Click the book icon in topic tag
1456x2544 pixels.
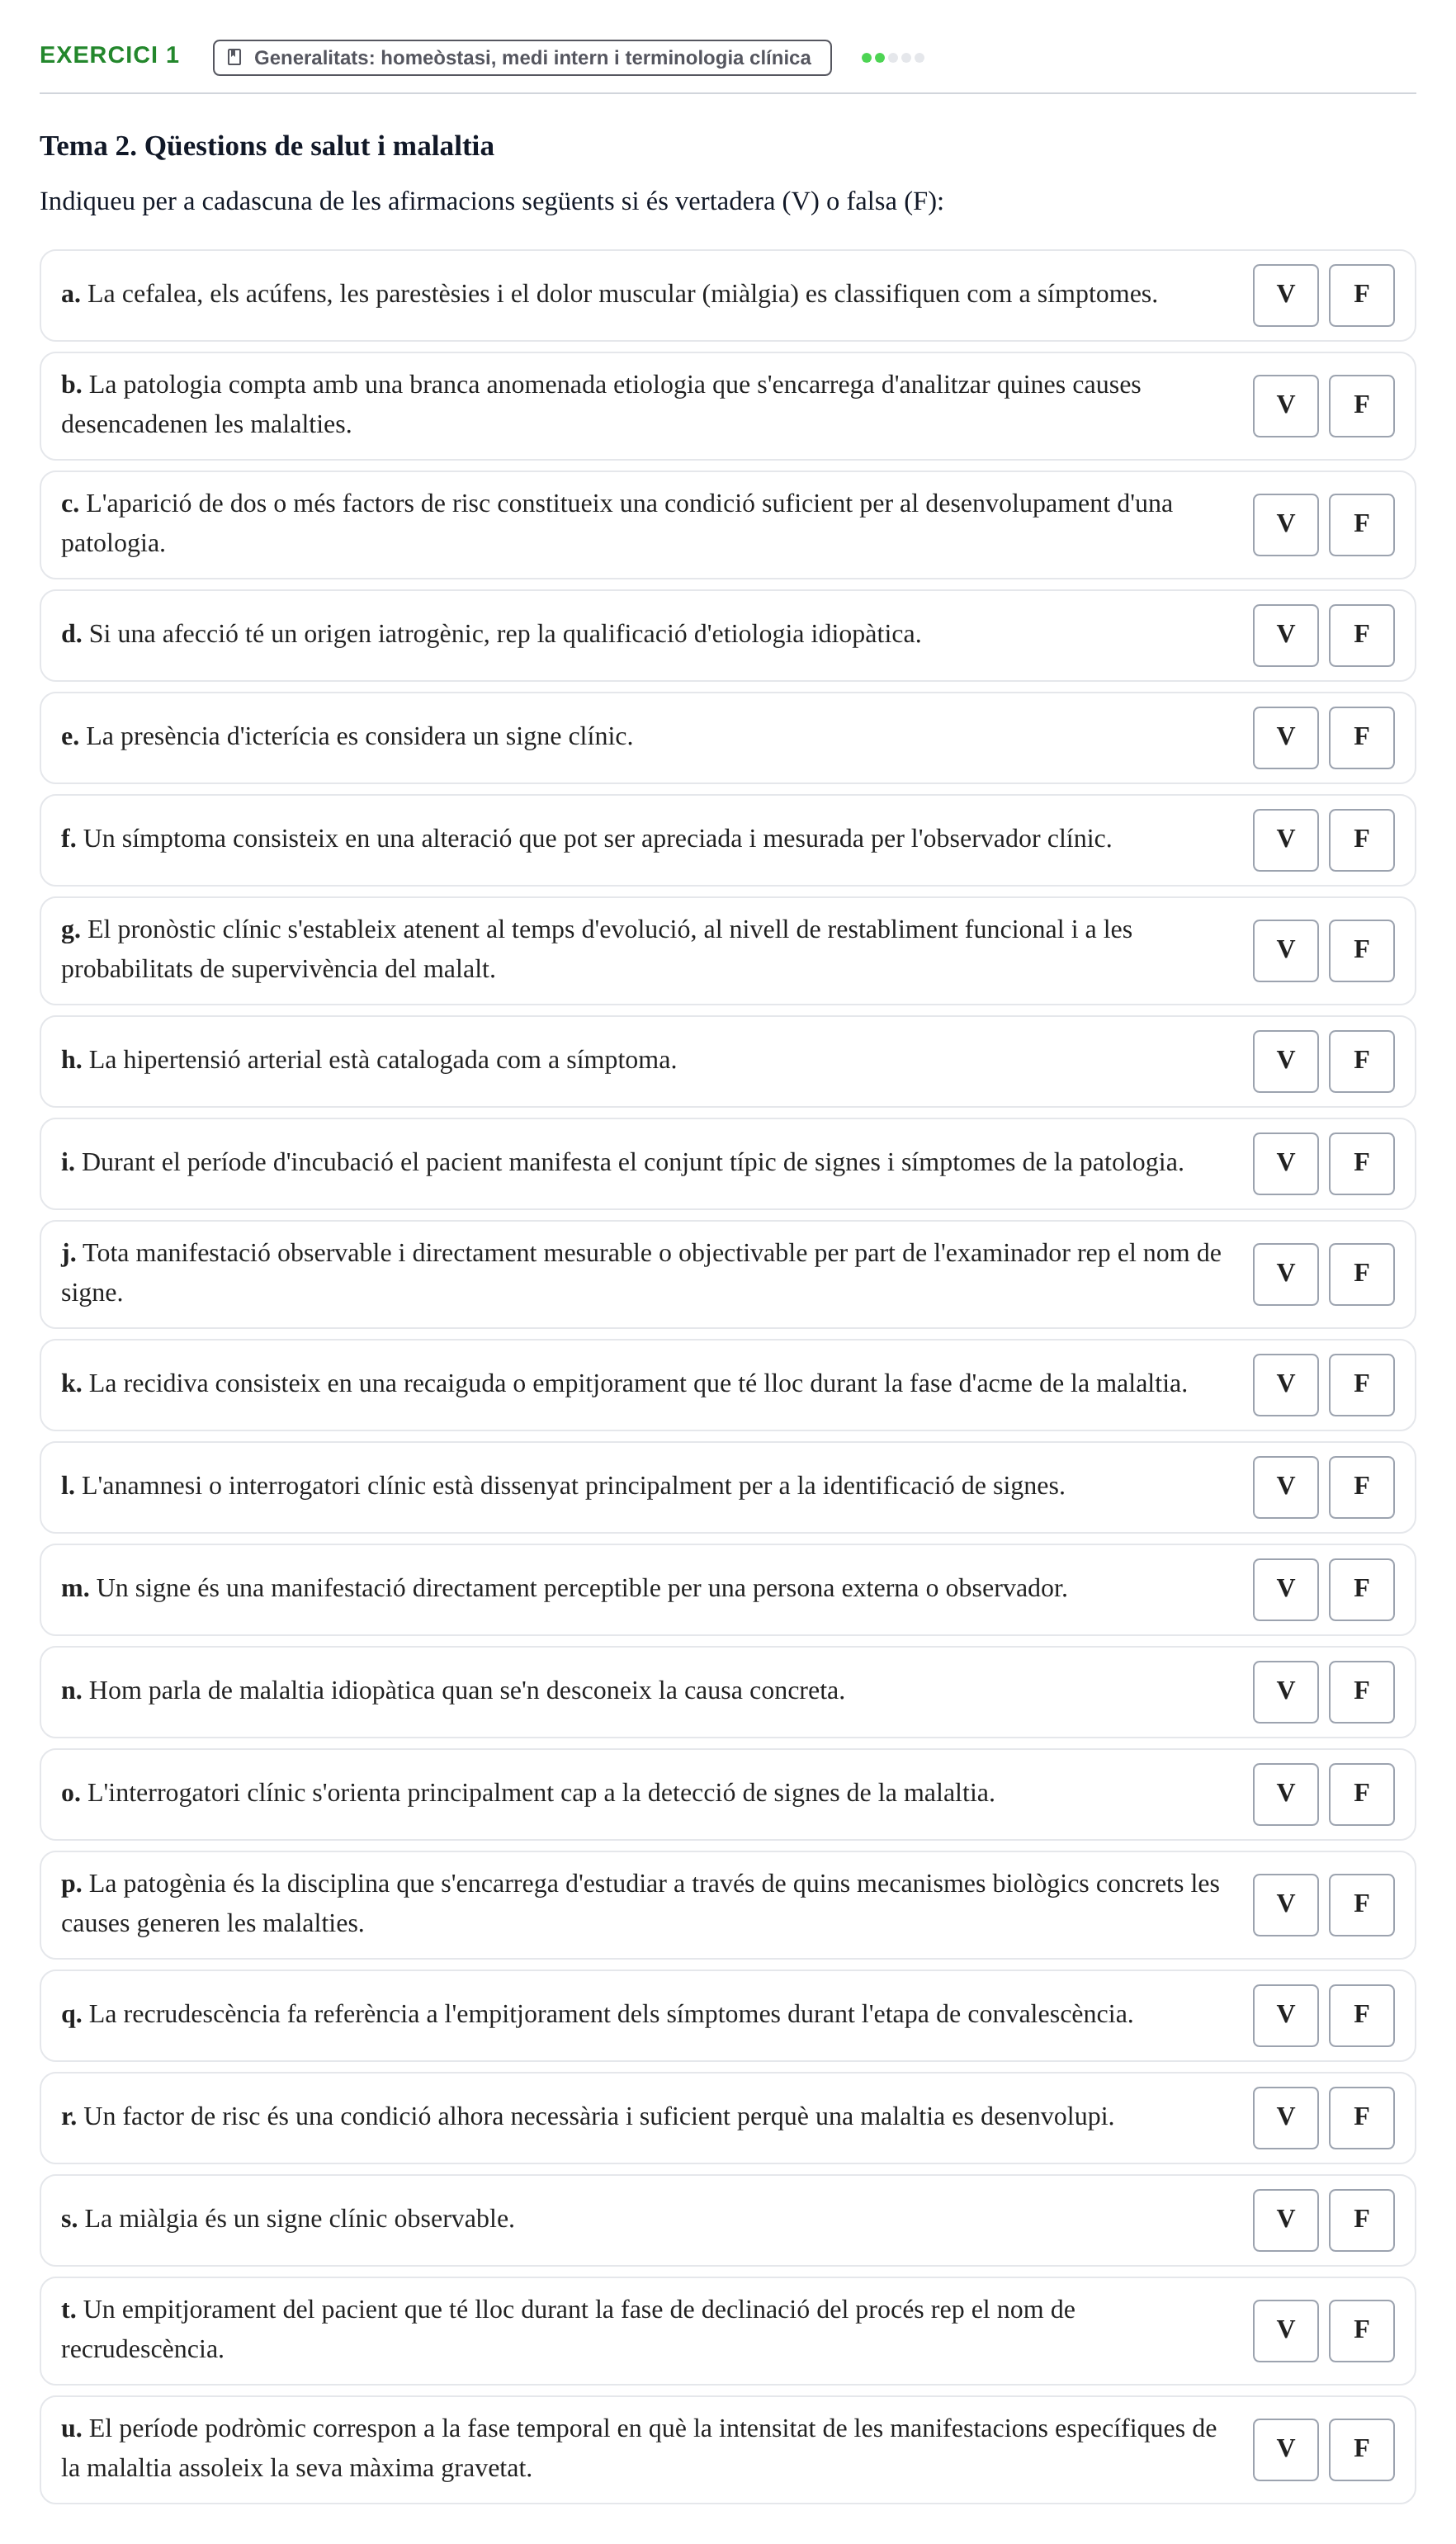pyautogui.click(x=234, y=57)
